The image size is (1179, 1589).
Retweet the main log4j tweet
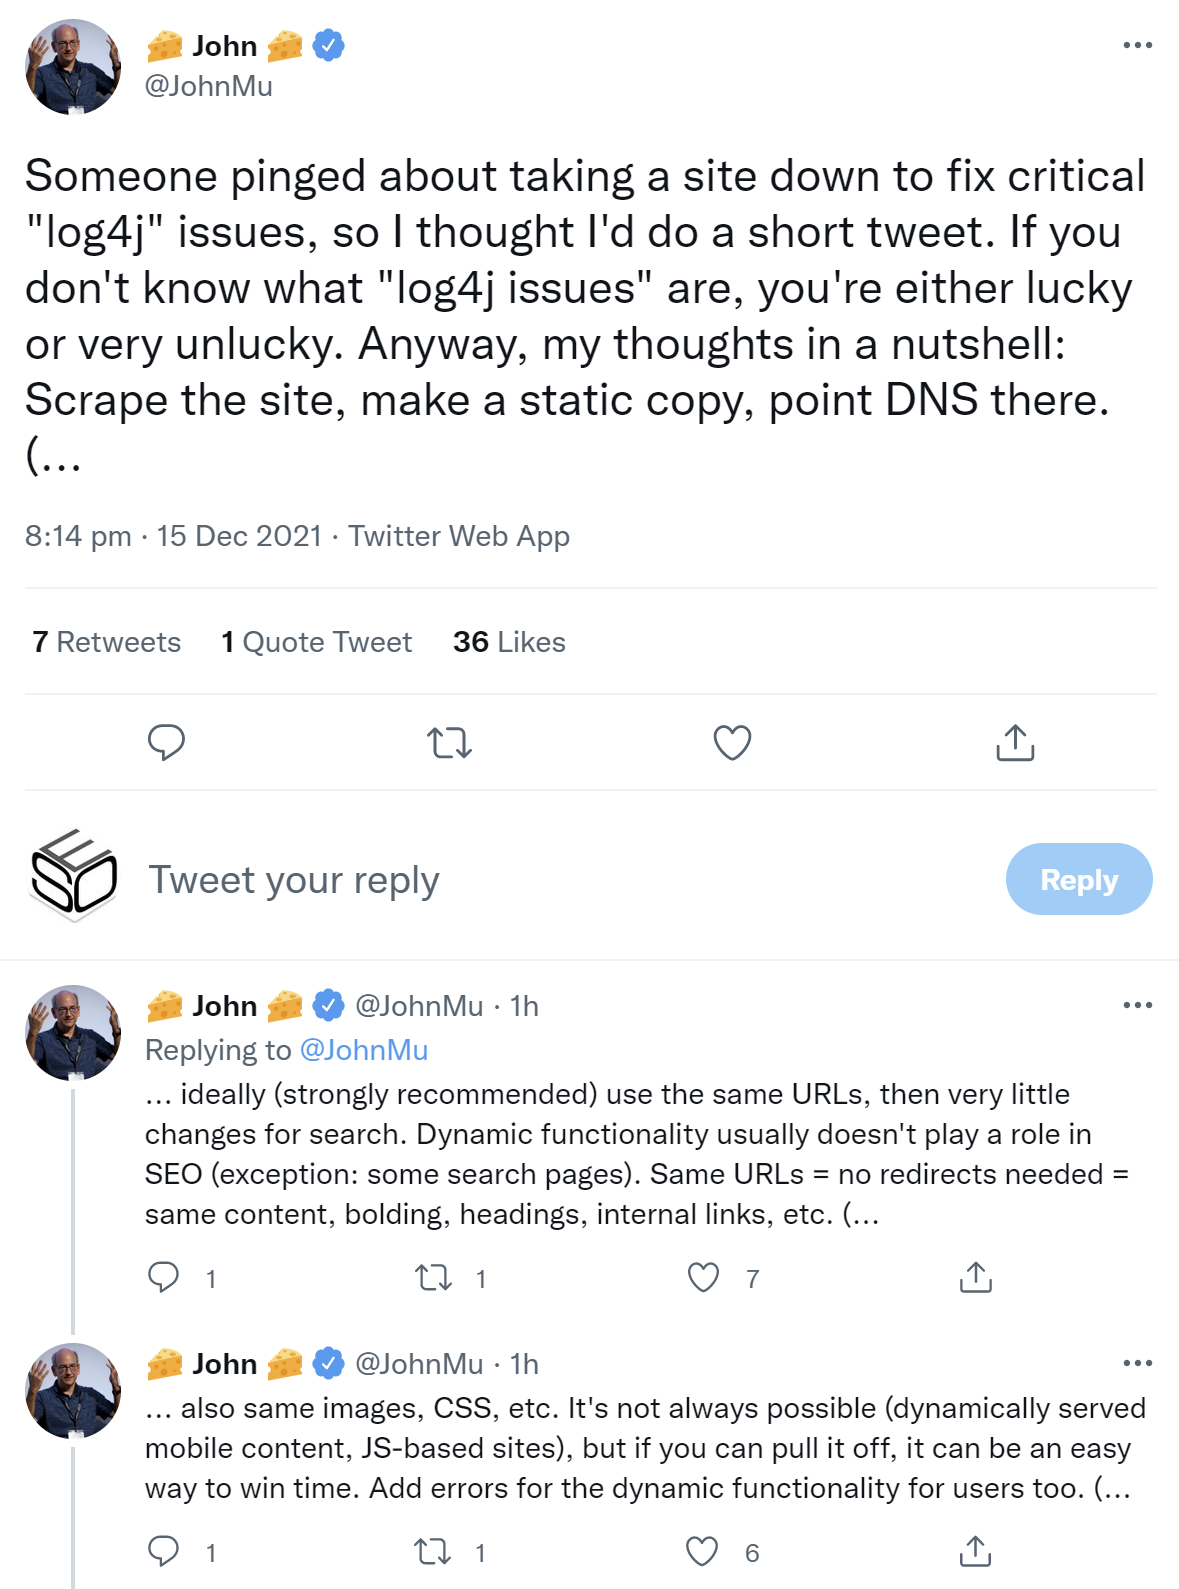[450, 743]
